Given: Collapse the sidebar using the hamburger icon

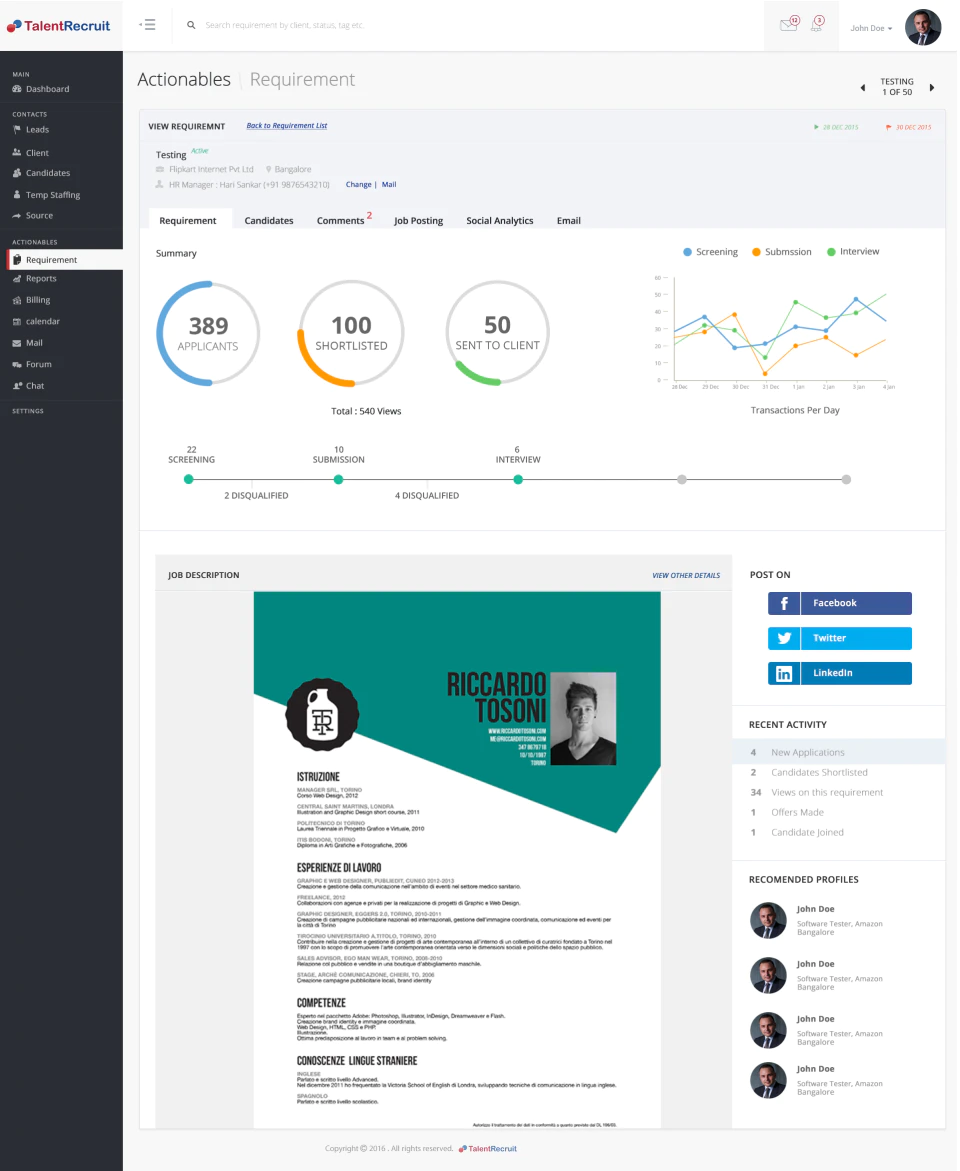Looking at the screenshot, I should point(147,25).
